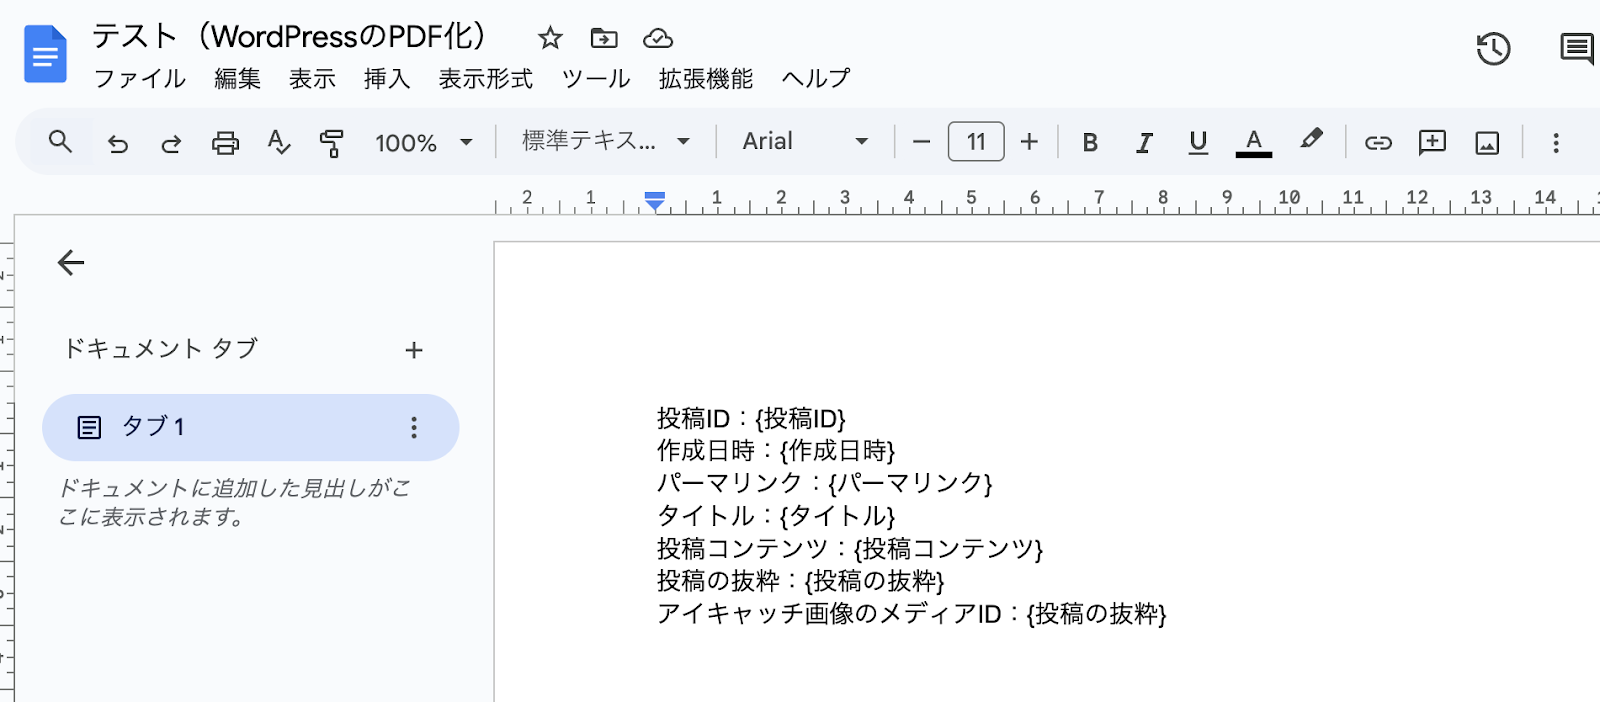The image size is (1600, 702).
Task: Add a new document tab
Action: pyautogui.click(x=414, y=350)
